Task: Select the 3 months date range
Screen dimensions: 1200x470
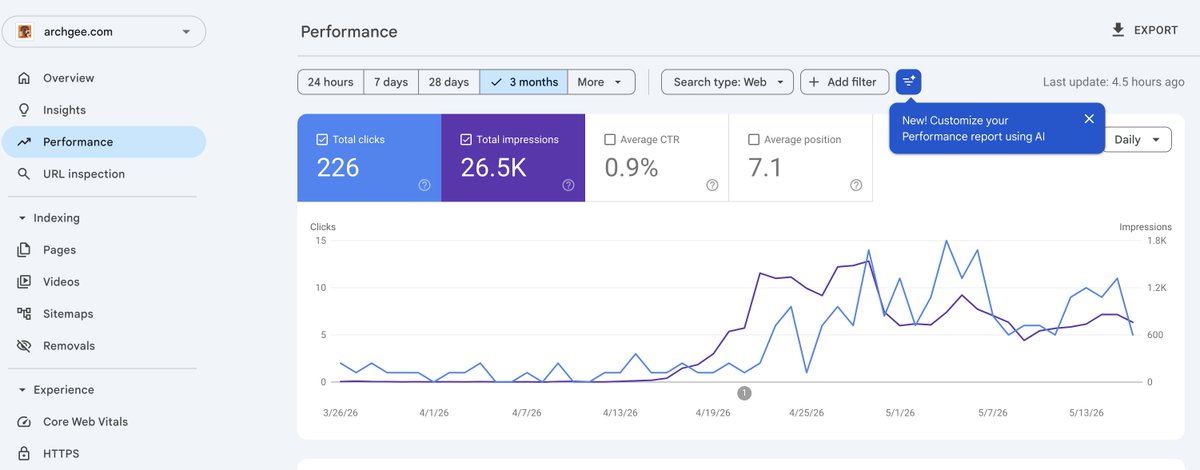Action: tap(524, 82)
